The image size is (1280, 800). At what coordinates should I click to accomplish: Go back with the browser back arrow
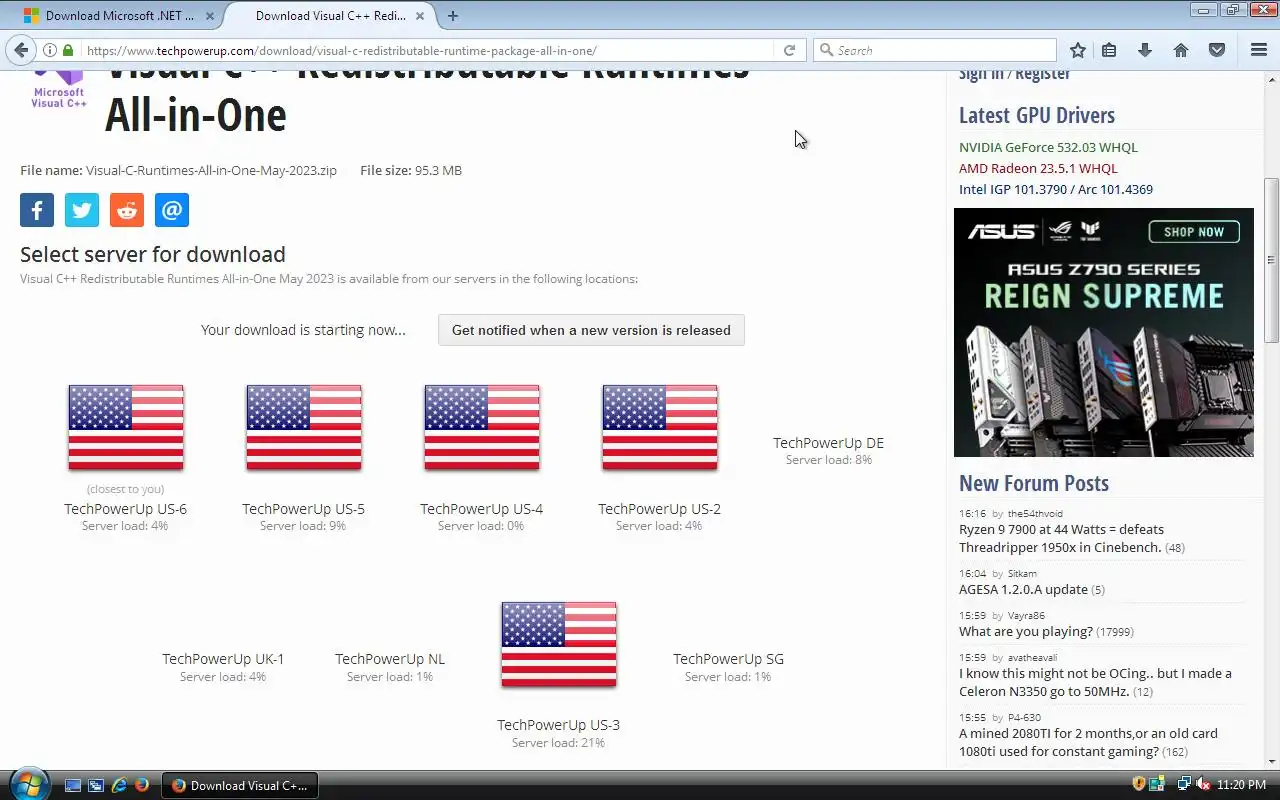(20, 50)
